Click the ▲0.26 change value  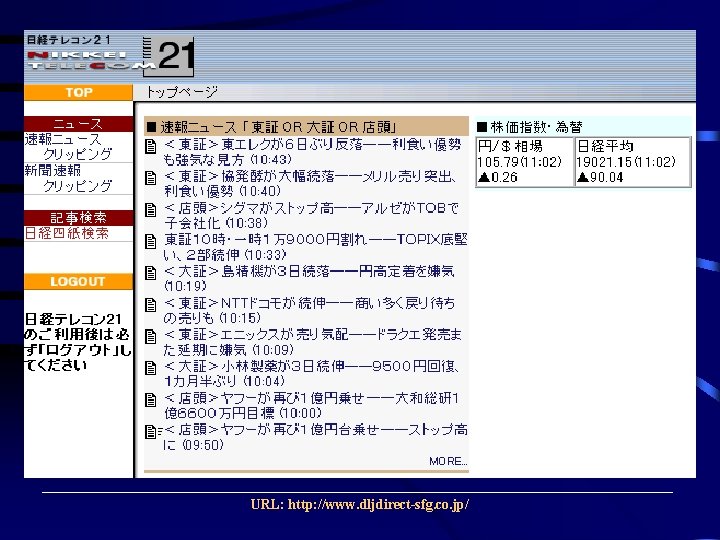[498, 177]
